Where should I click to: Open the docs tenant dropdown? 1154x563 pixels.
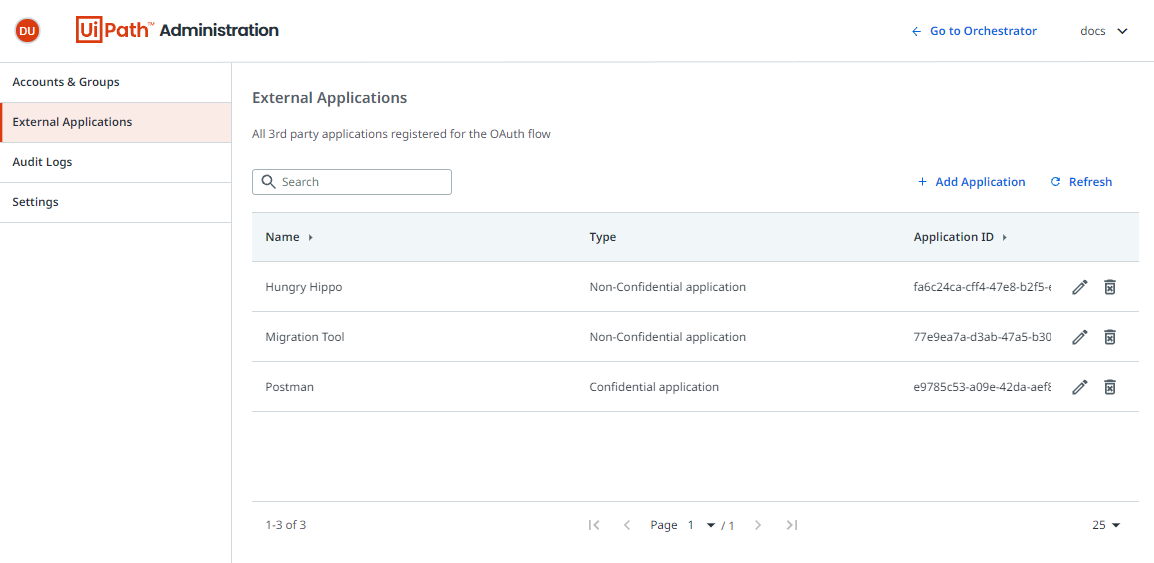(1103, 31)
